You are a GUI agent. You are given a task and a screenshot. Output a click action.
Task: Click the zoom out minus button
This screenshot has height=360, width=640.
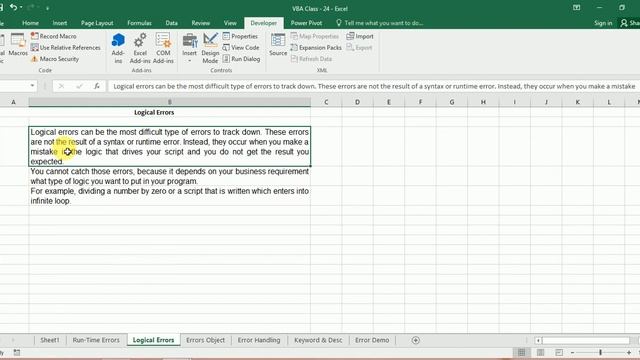pyautogui.click(x=572, y=352)
